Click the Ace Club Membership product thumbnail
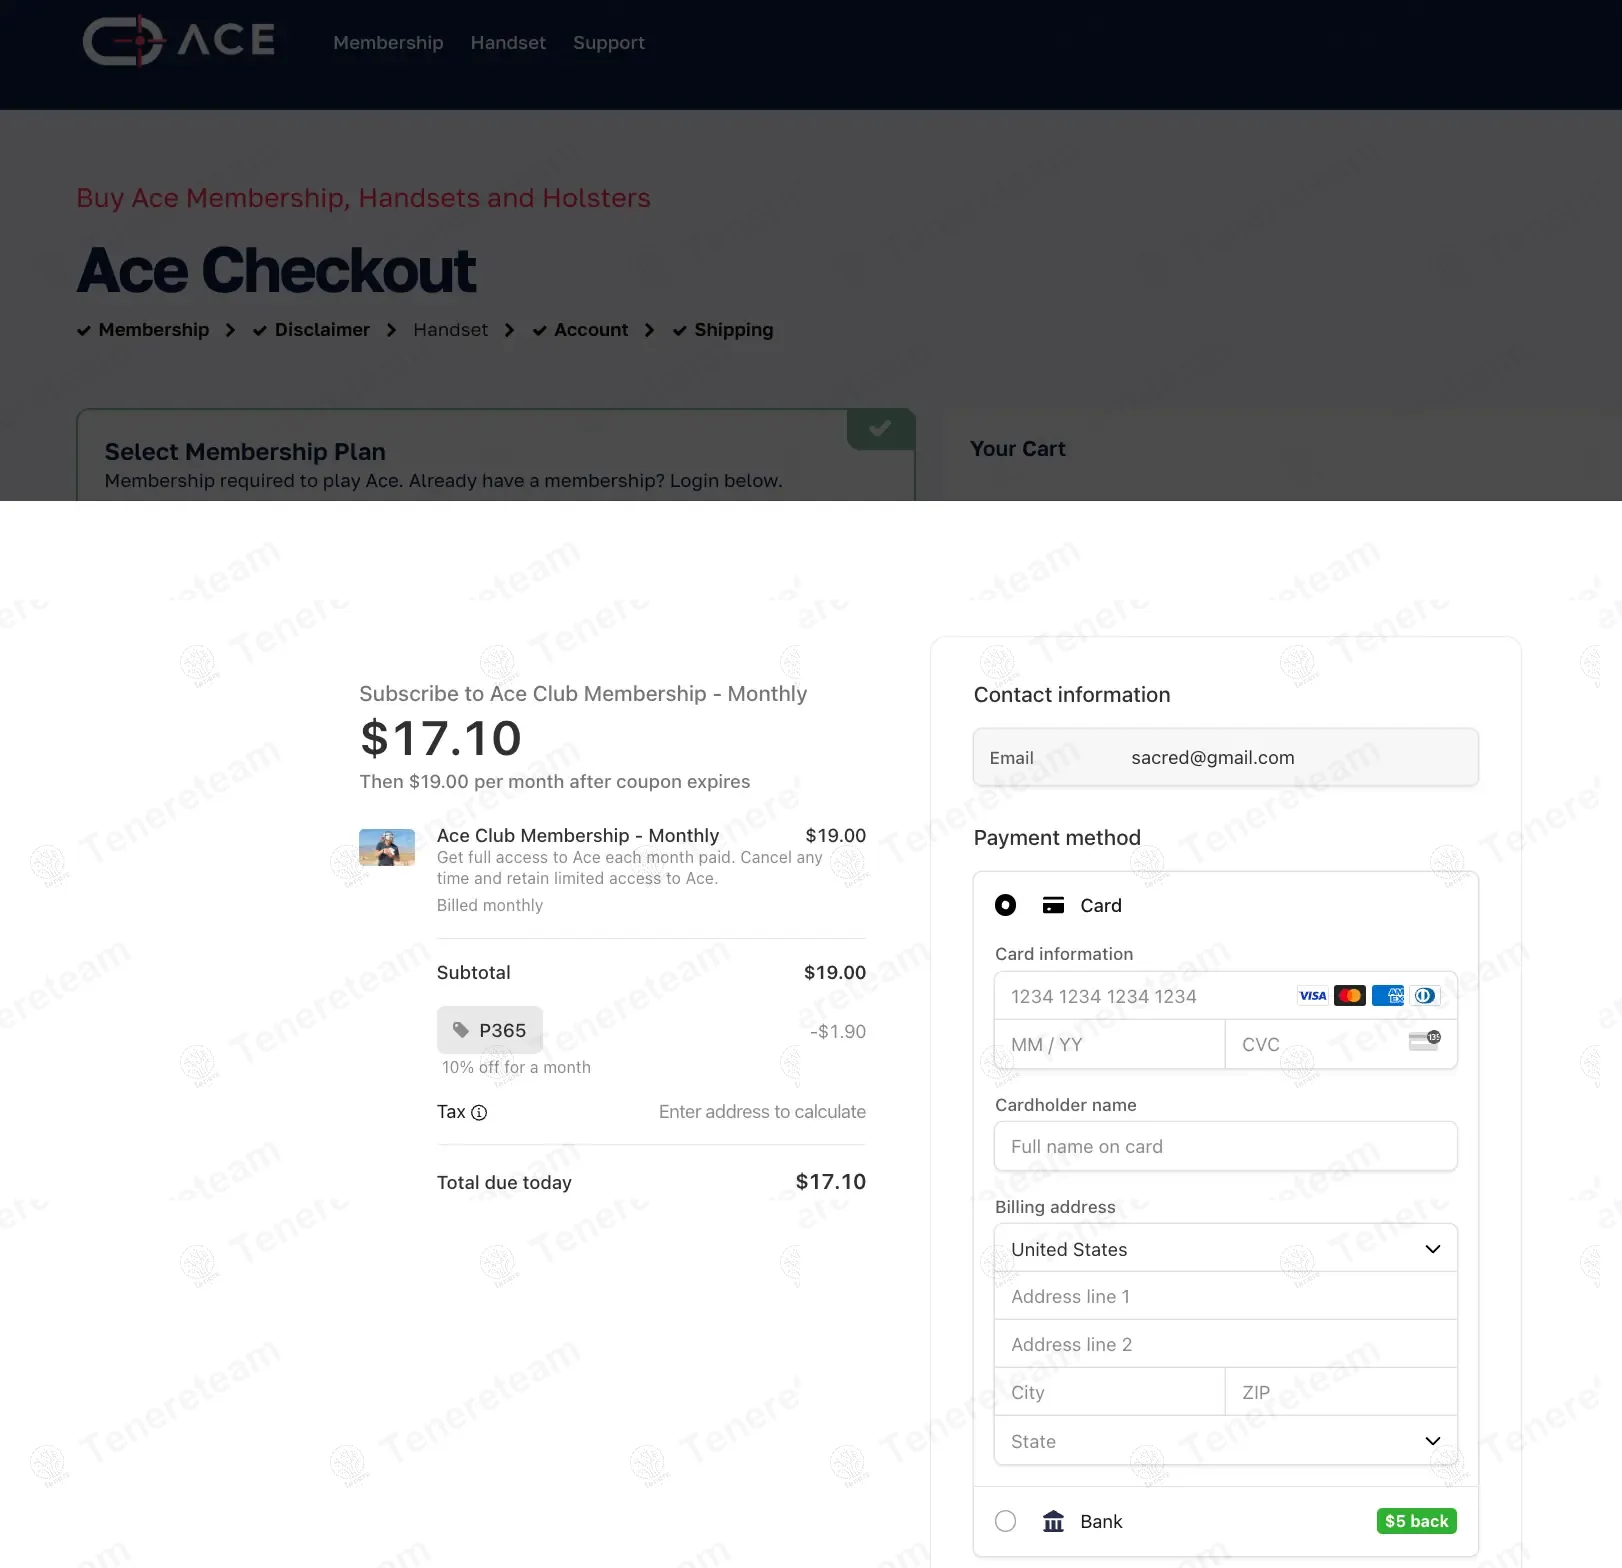The height and width of the screenshot is (1568, 1622). coord(387,848)
